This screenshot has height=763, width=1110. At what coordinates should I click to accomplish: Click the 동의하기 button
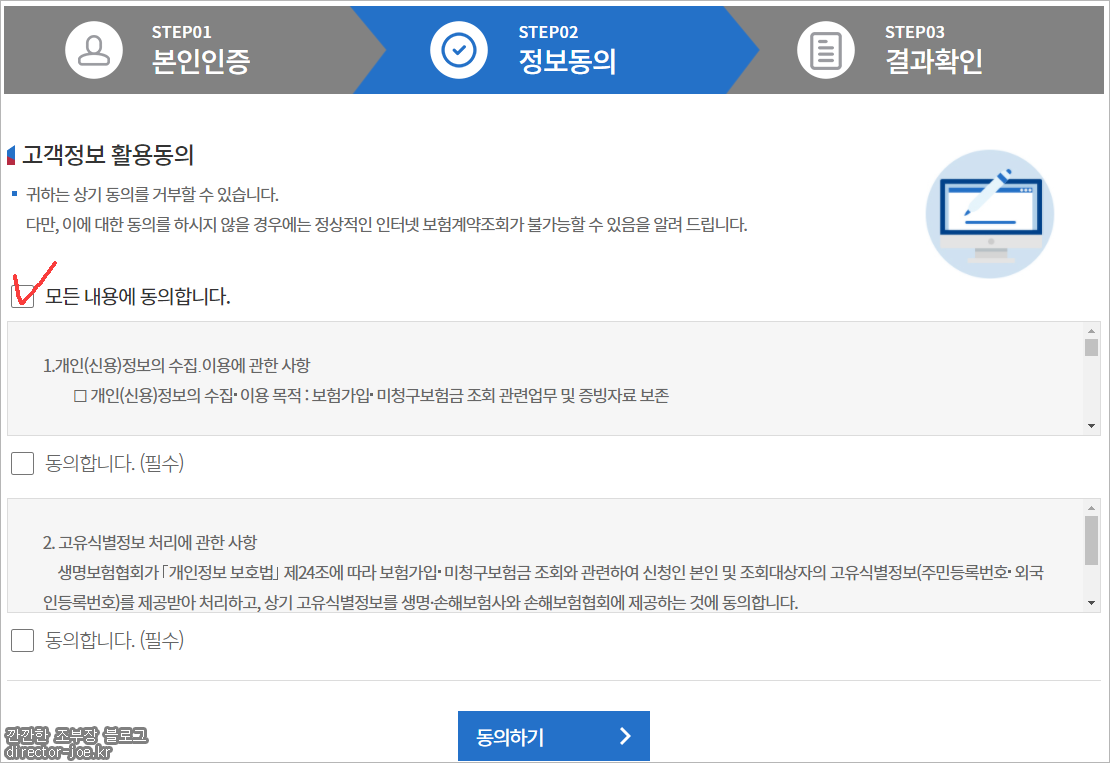coord(554,735)
